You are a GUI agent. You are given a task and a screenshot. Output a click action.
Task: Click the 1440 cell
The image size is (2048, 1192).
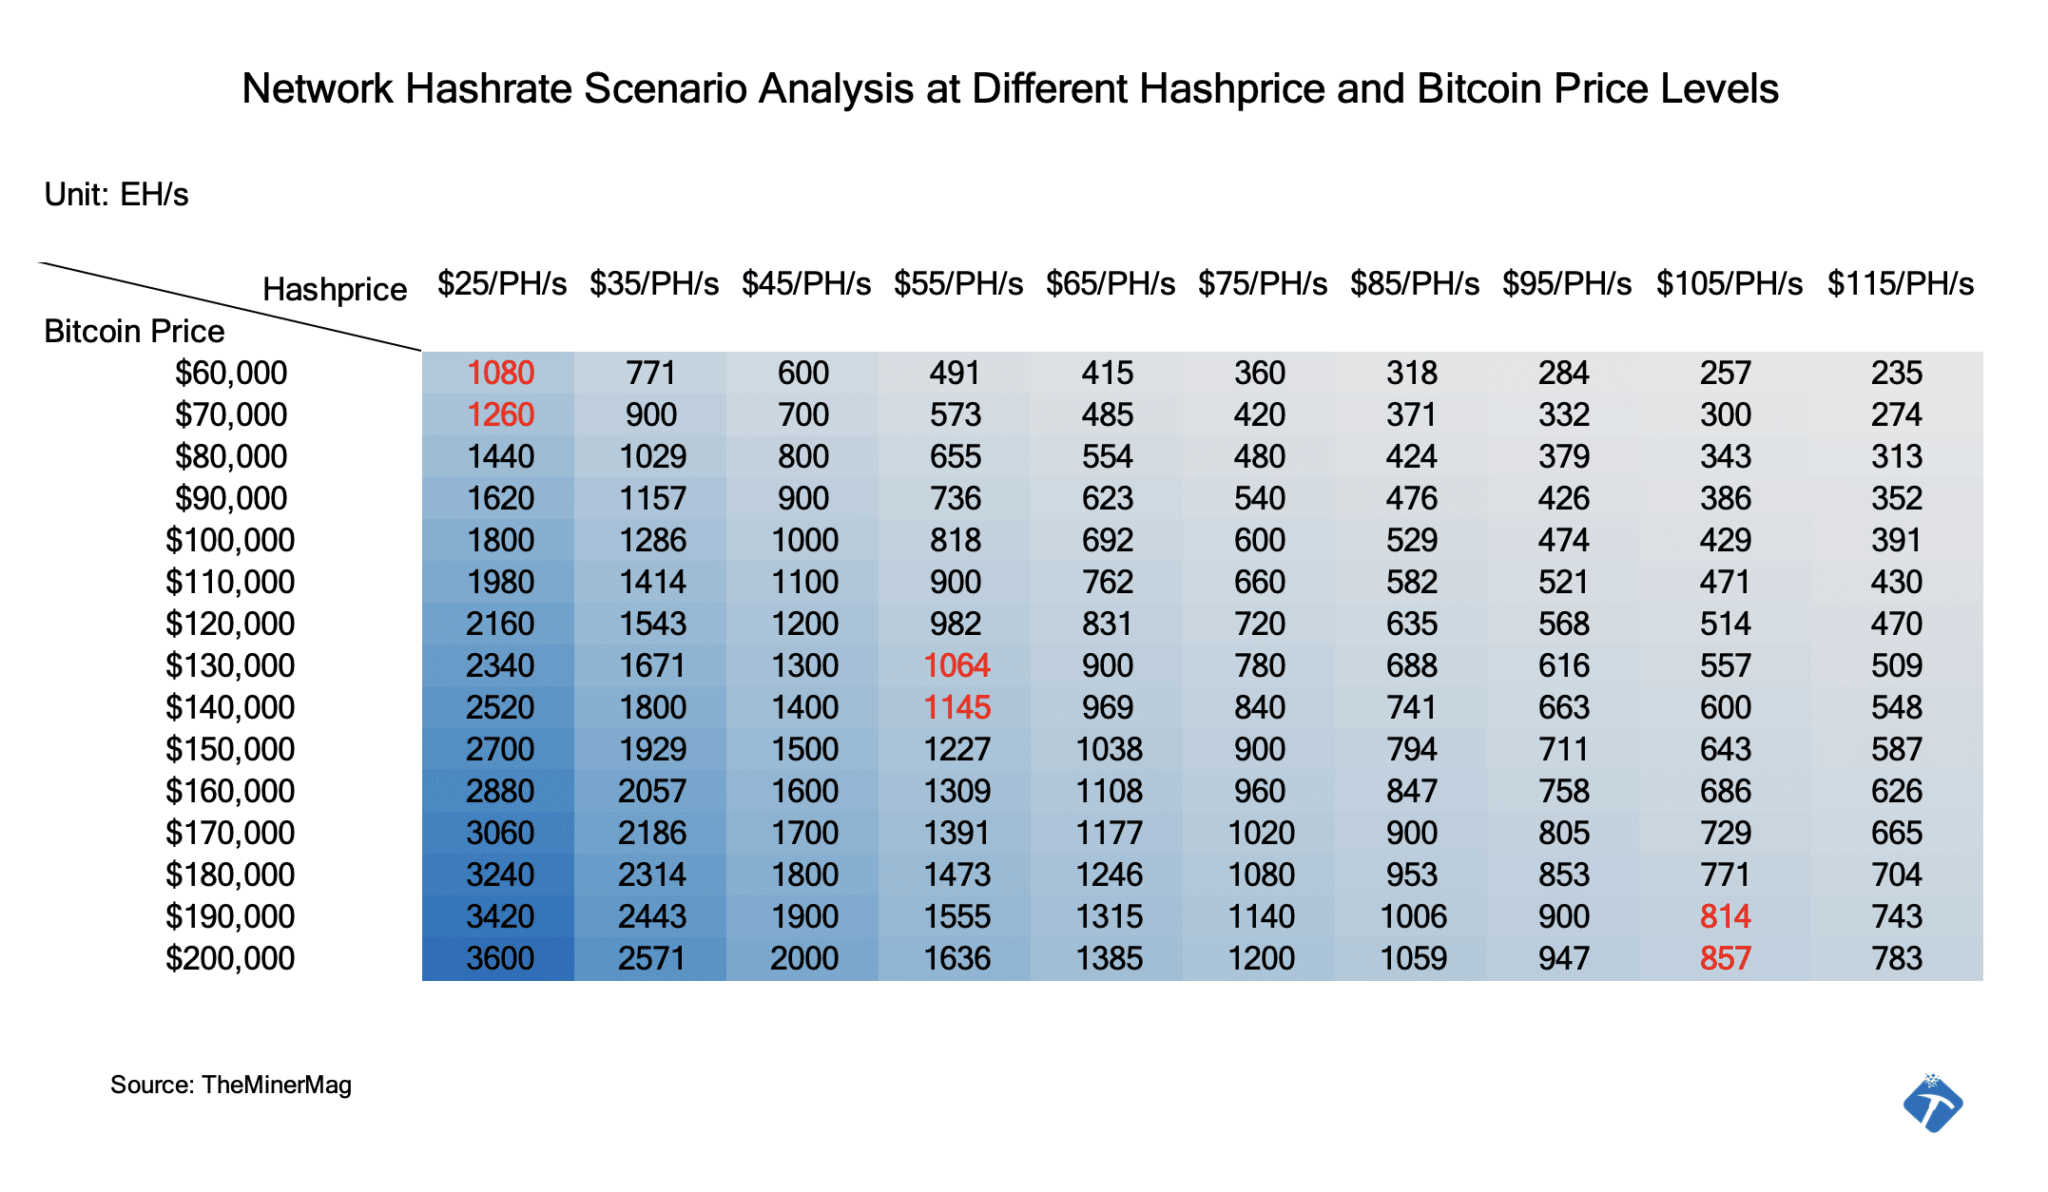point(500,457)
